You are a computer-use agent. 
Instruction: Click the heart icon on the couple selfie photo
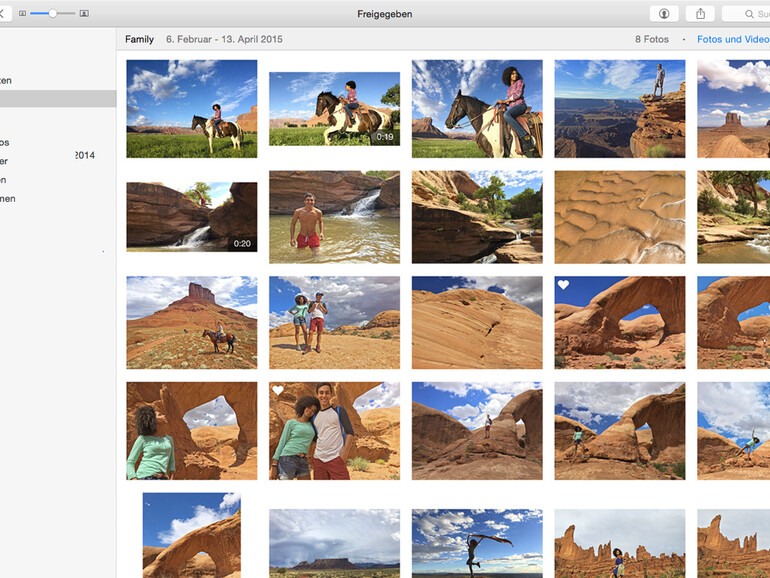click(x=278, y=390)
